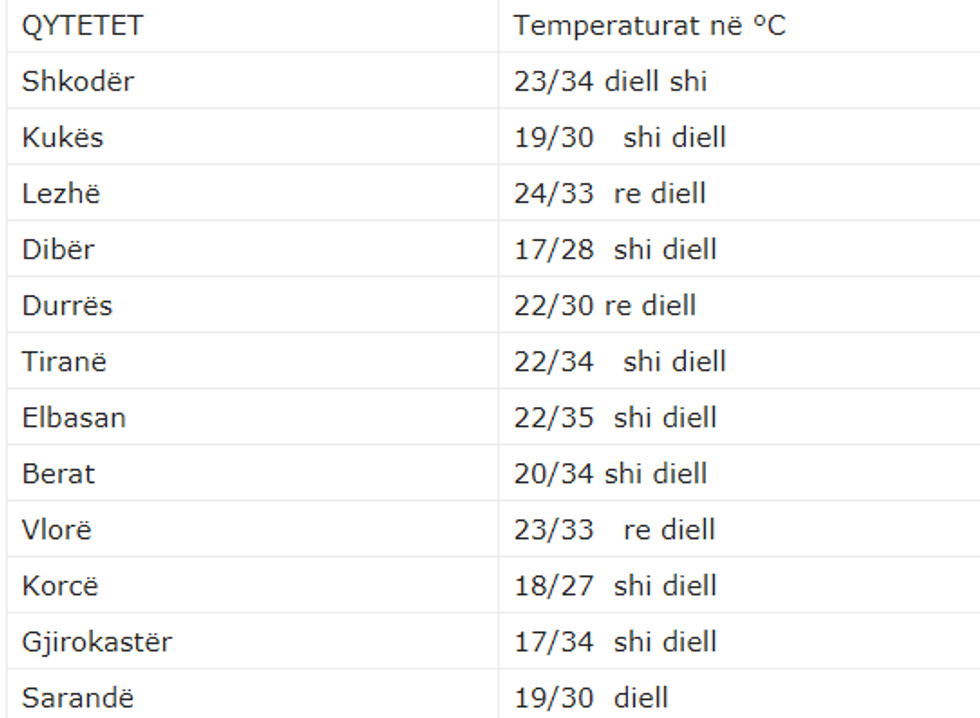Select the 22/35 shi diell temperature value
Image resolution: width=980 pixels, height=718 pixels.
(615, 417)
